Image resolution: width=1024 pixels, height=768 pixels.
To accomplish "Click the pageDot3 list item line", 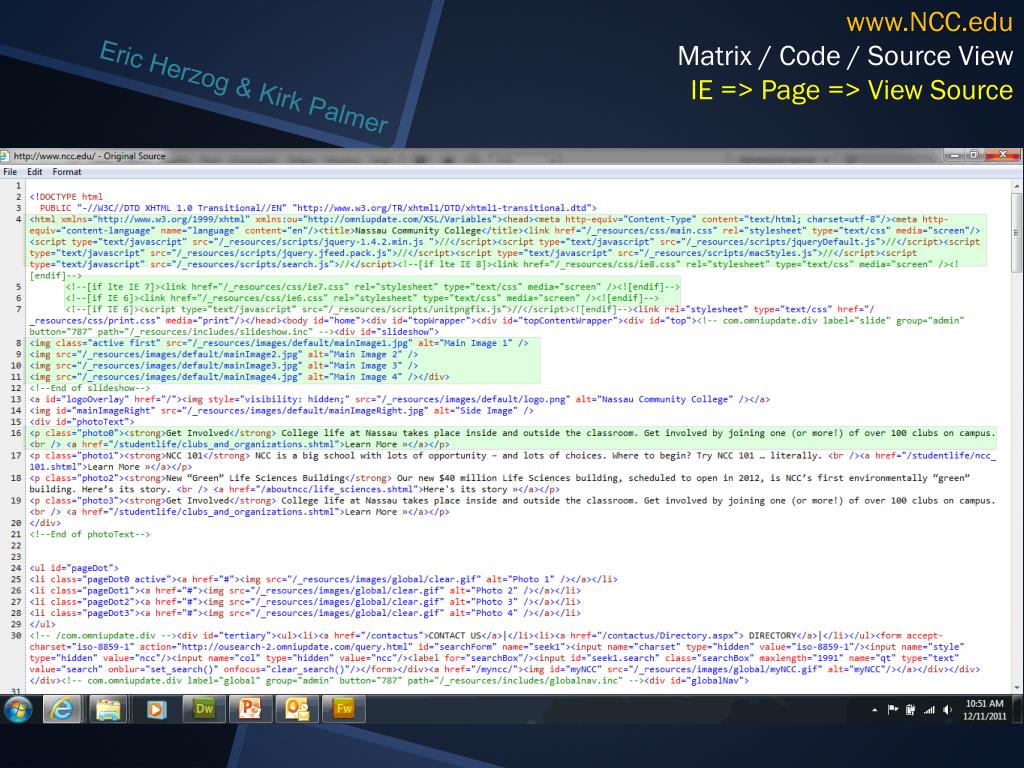I will 305,613.
